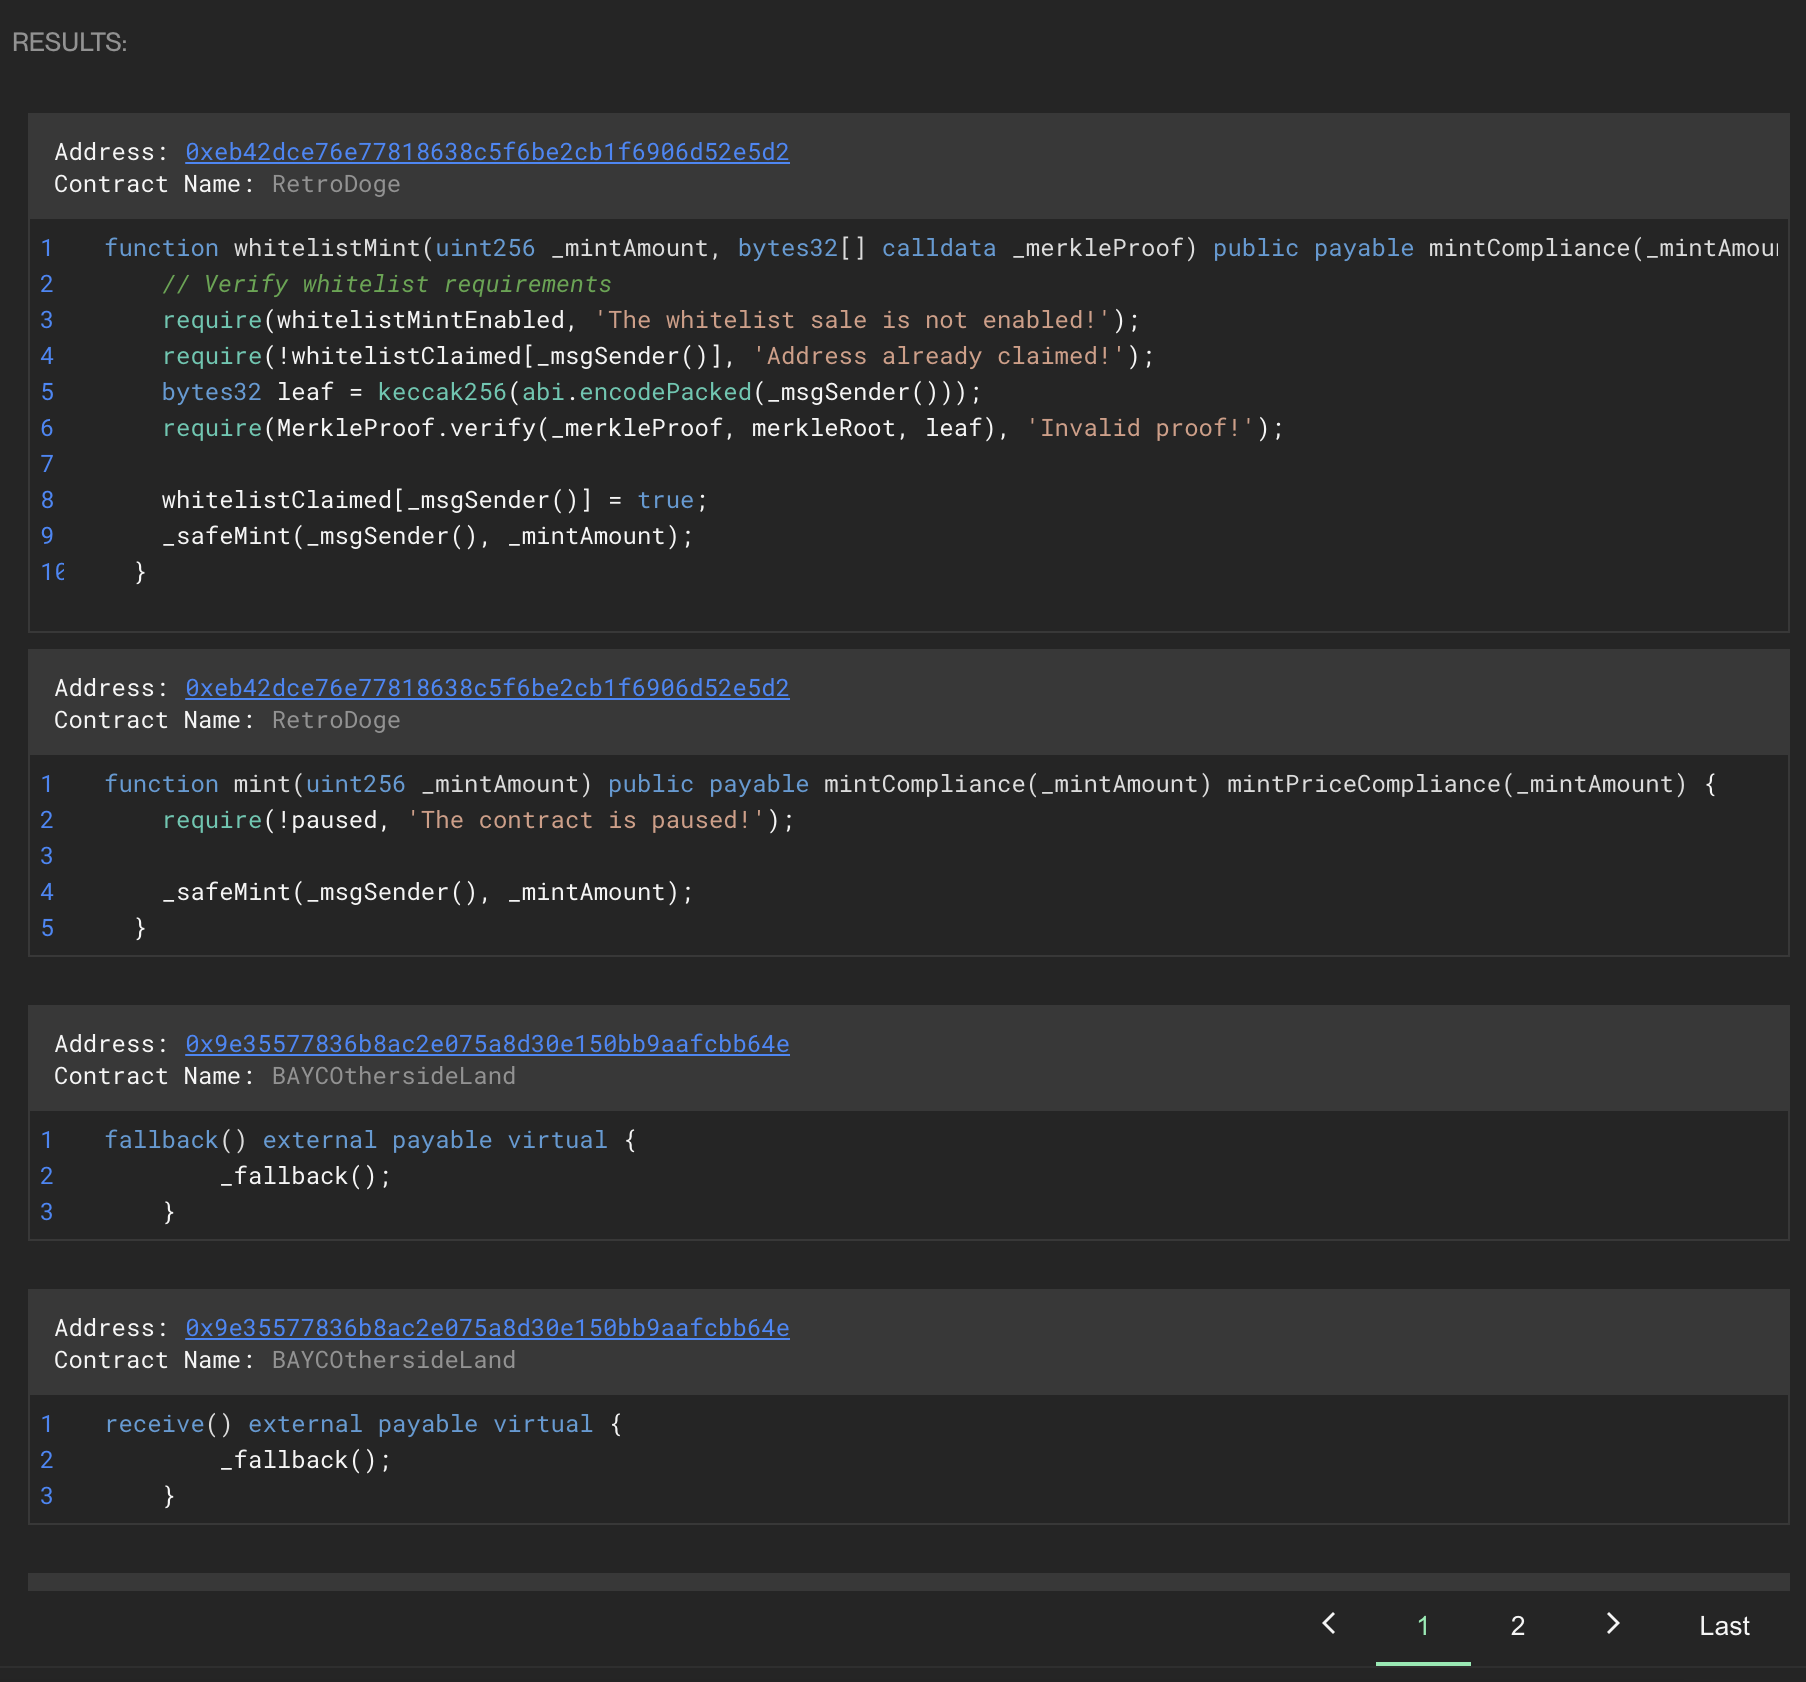This screenshot has height=1682, width=1806.
Task: Click the 'Invalid proof!' require statement
Action: click(722, 428)
